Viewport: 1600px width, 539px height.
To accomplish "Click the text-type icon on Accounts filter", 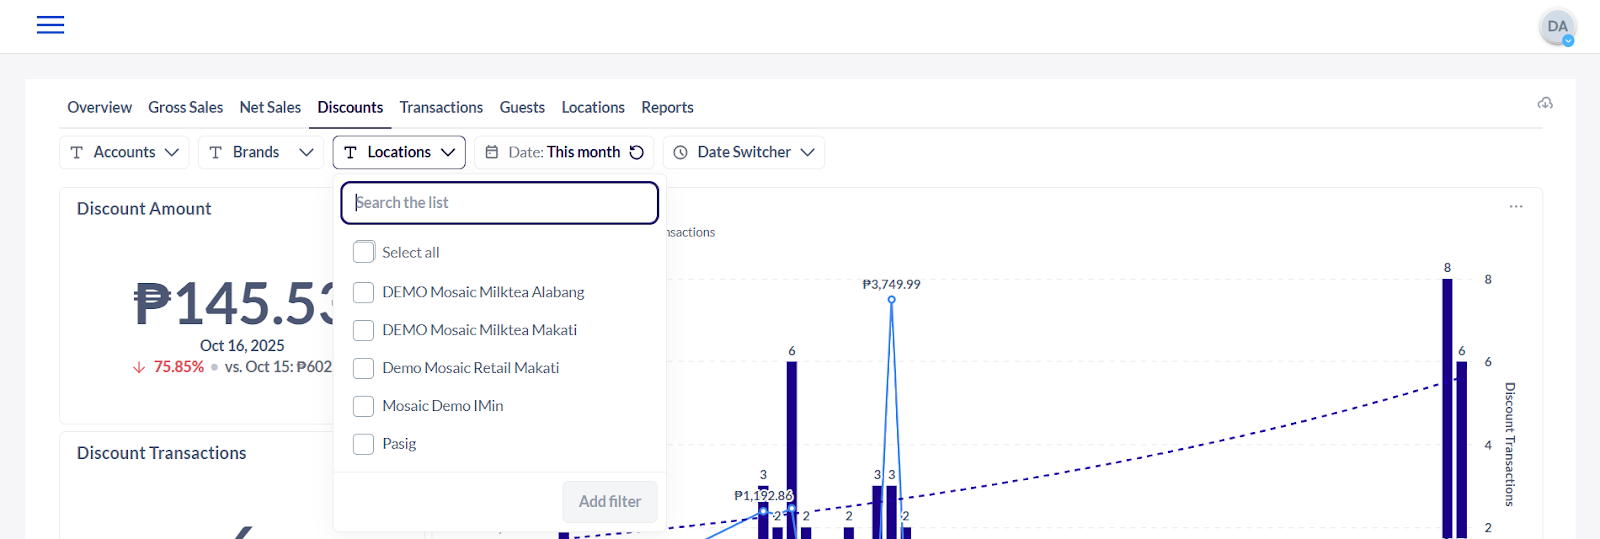I will coord(77,152).
